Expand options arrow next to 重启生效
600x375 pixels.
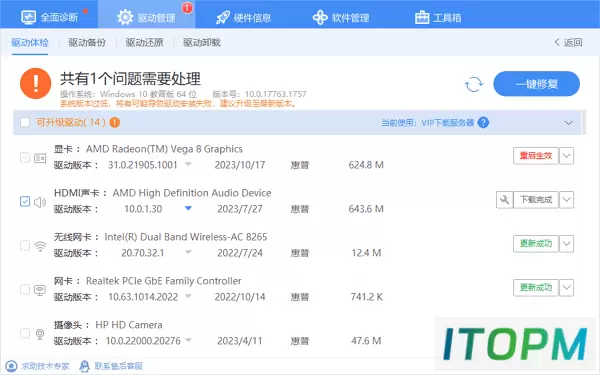coord(566,156)
